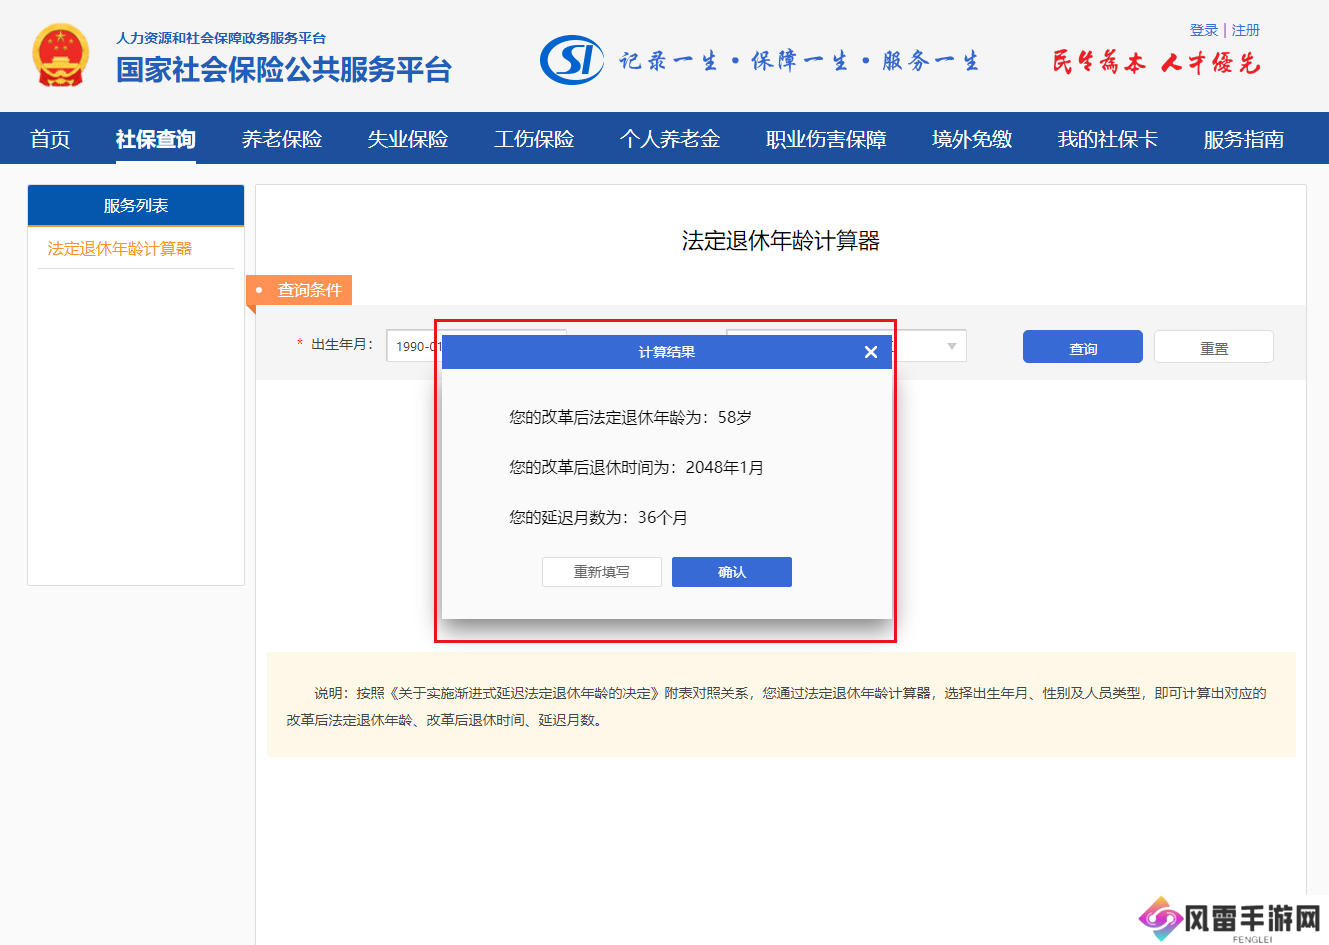This screenshot has width=1329, height=945.
Task: Select the 社保查询 navigation tab
Action: pyautogui.click(x=155, y=139)
